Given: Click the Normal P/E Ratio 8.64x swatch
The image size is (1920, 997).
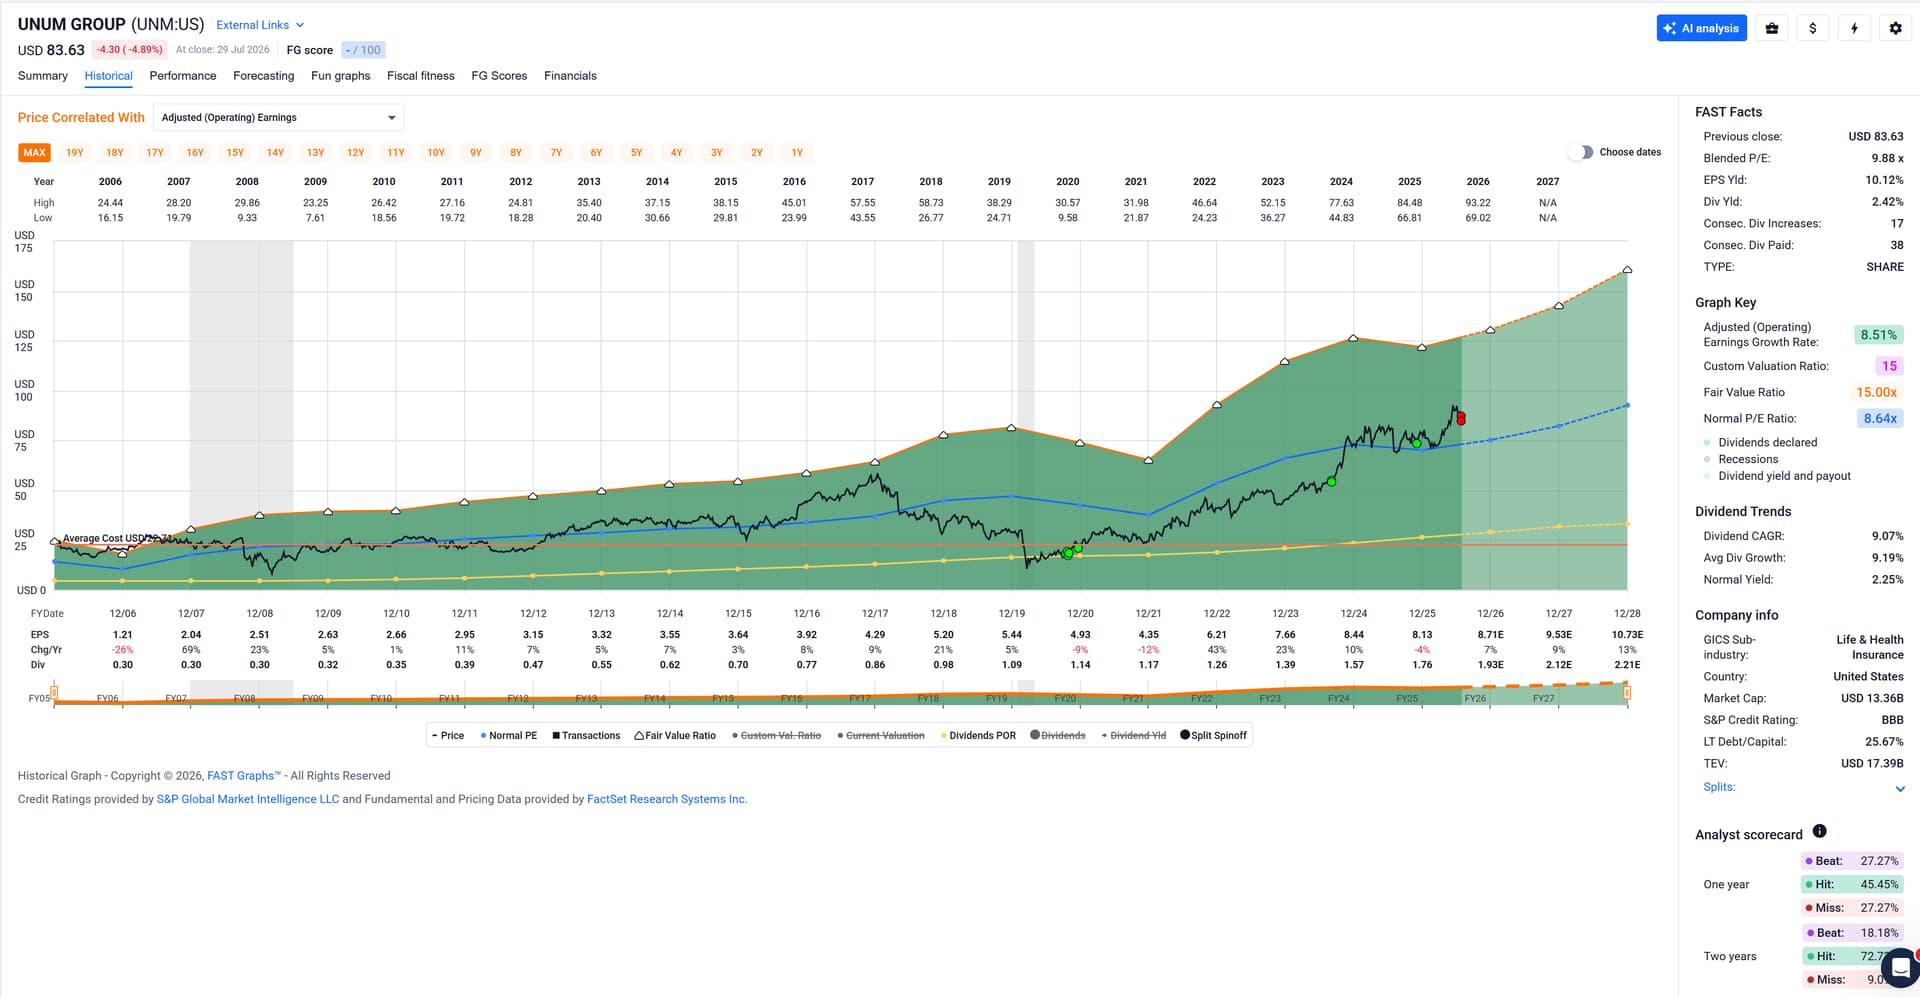Looking at the screenshot, I should (1880, 419).
